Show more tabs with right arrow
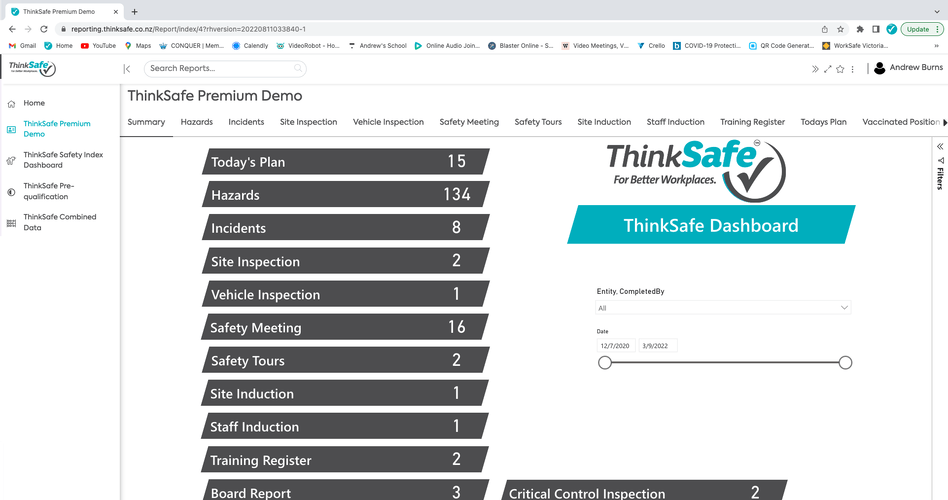 [x=945, y=123]
